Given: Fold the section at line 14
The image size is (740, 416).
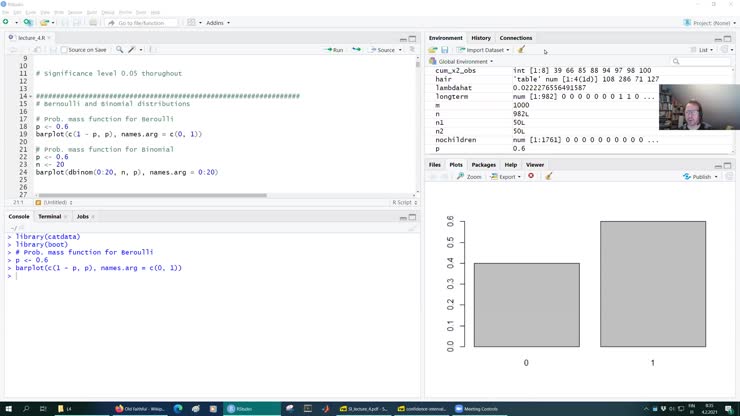Looking at the screenshot, I should (x=31, y=96).
